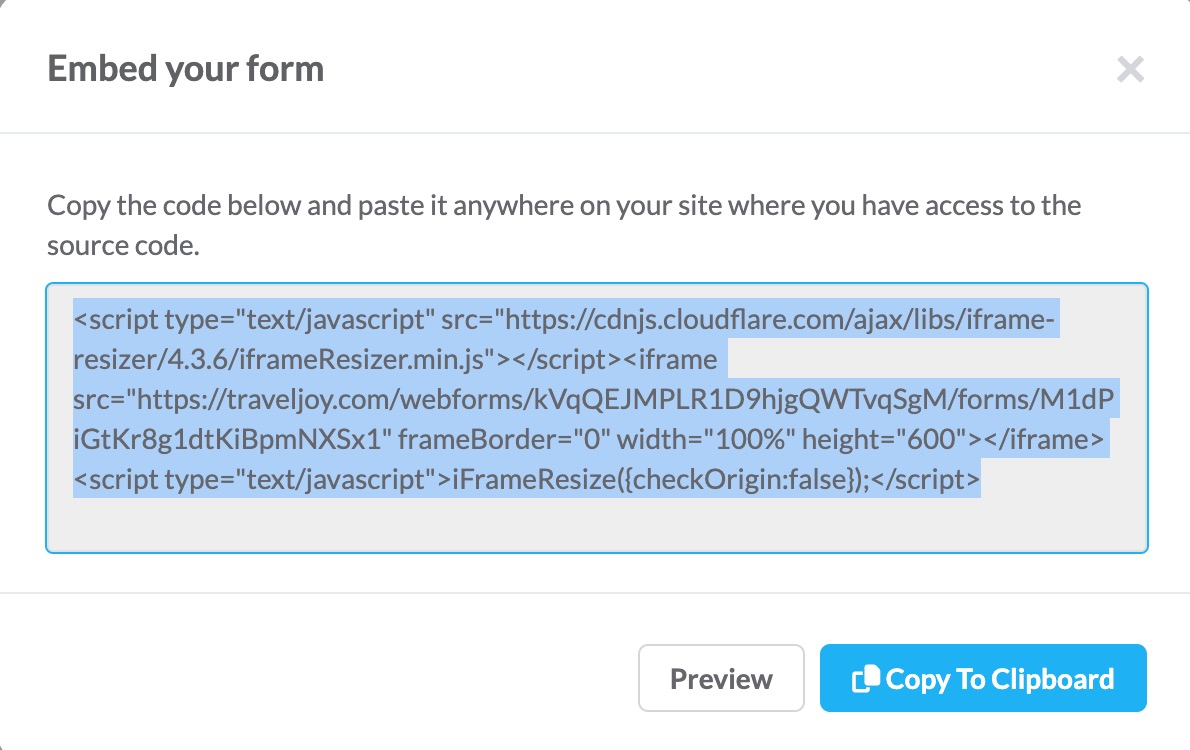Click the words 'source code.' in the instructions

point(123,246)
